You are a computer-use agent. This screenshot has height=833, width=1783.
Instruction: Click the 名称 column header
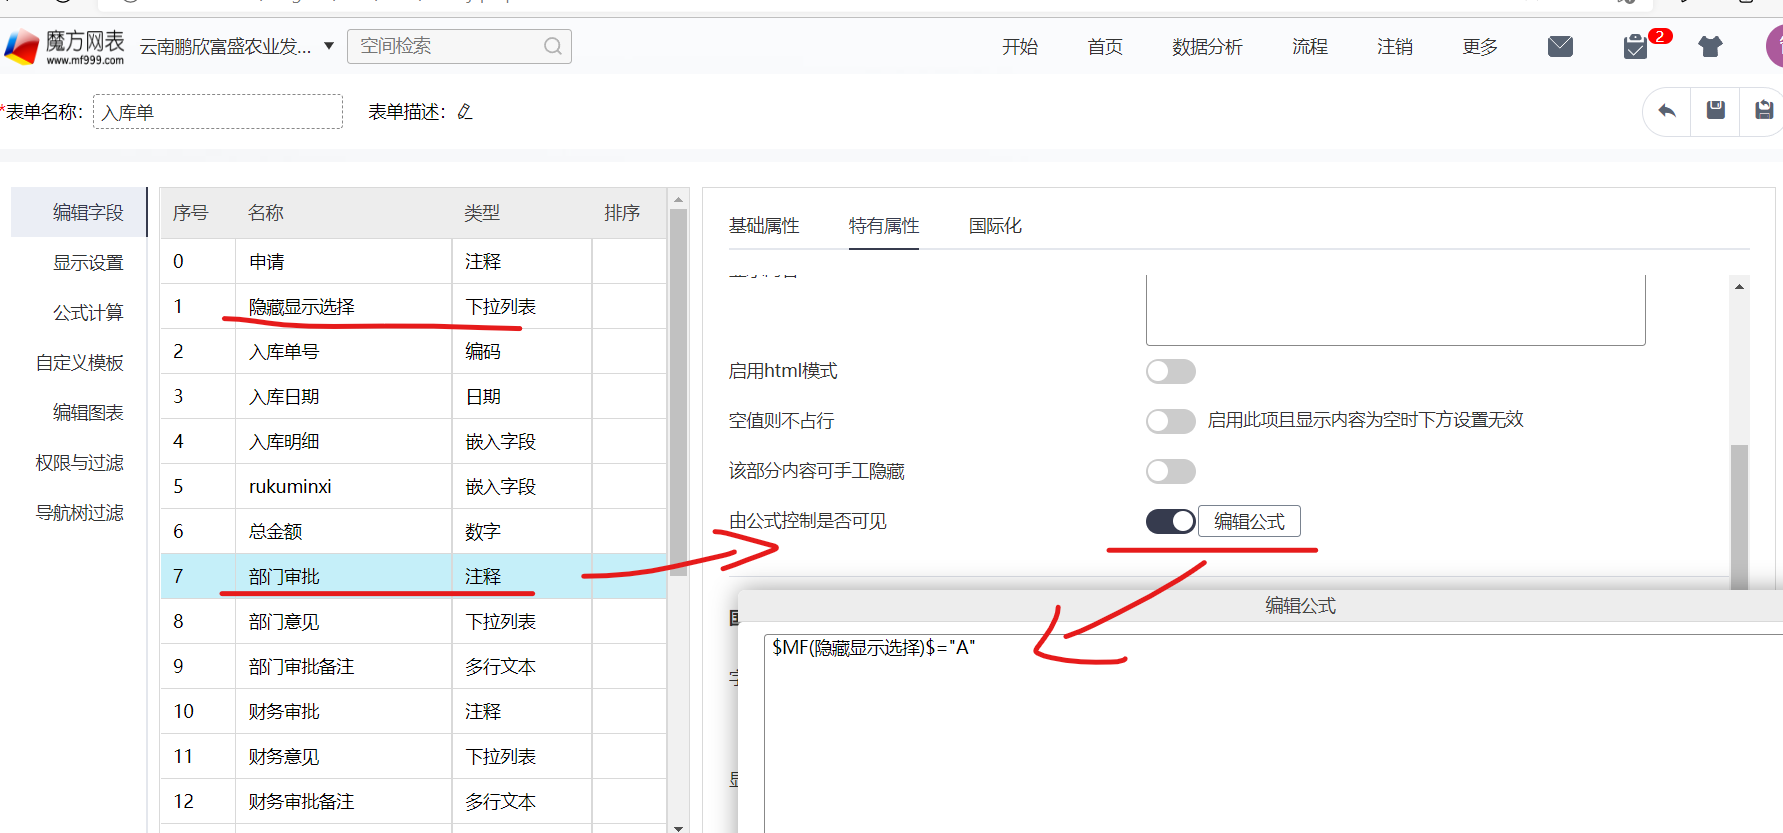[266, 213]
